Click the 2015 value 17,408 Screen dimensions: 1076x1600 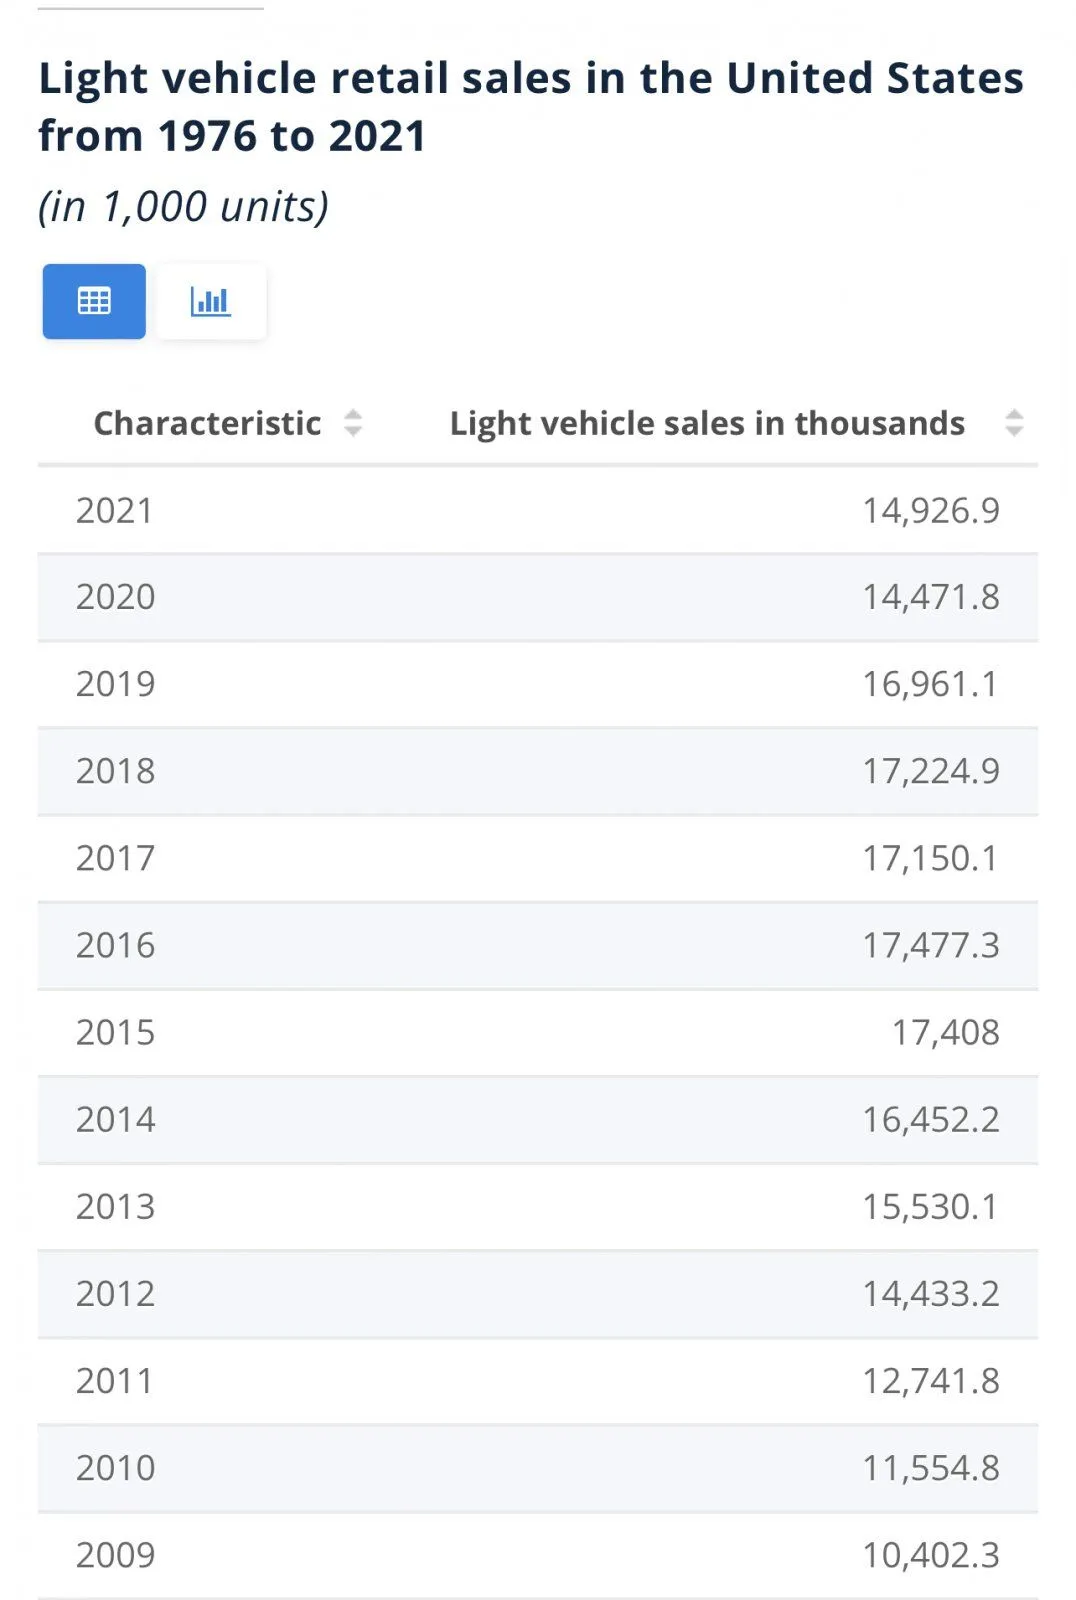[x=945, y=1032]
